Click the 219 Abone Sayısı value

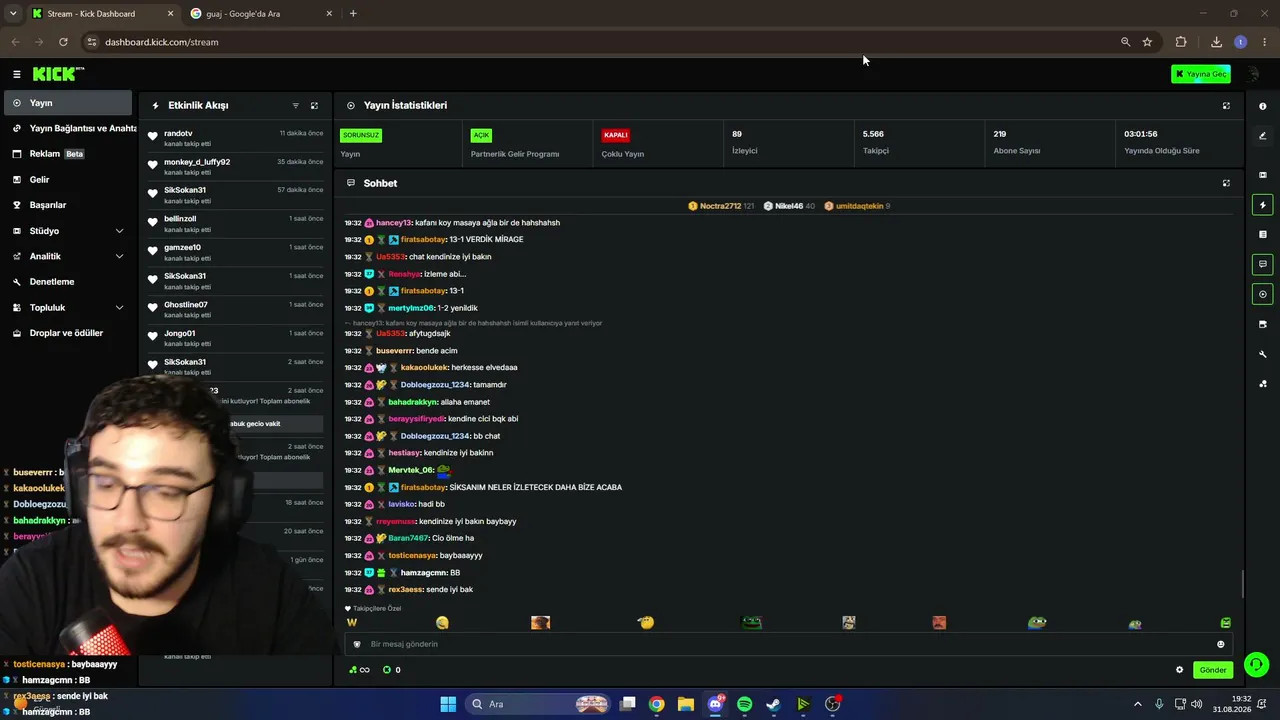point(1000,134)
